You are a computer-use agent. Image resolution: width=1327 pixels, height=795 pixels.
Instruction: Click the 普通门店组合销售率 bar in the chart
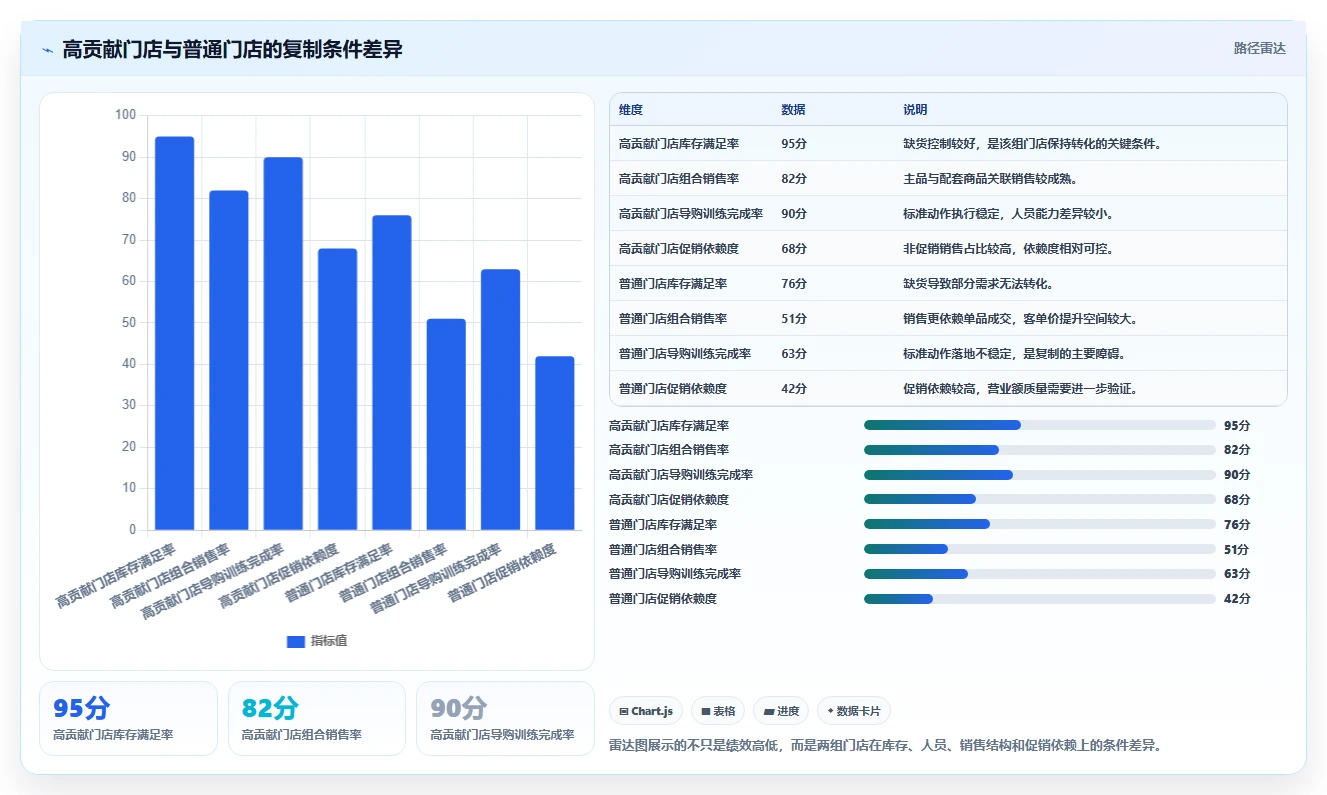click(x=446, y=424)
